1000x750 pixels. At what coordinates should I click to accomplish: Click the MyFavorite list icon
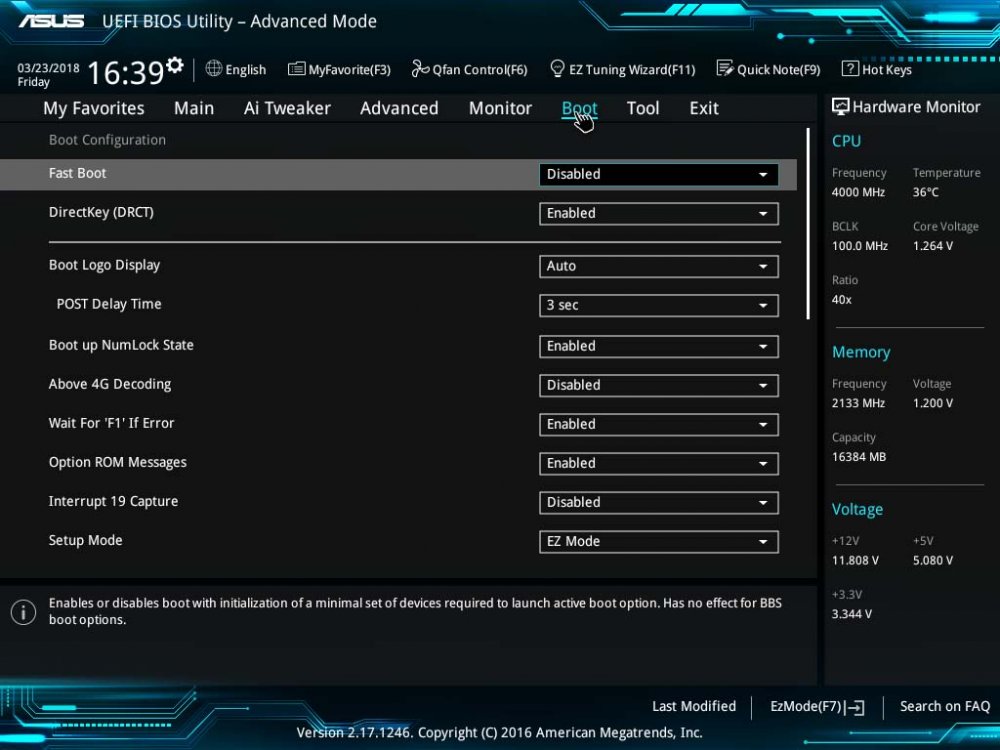click(x=297, y=69)
